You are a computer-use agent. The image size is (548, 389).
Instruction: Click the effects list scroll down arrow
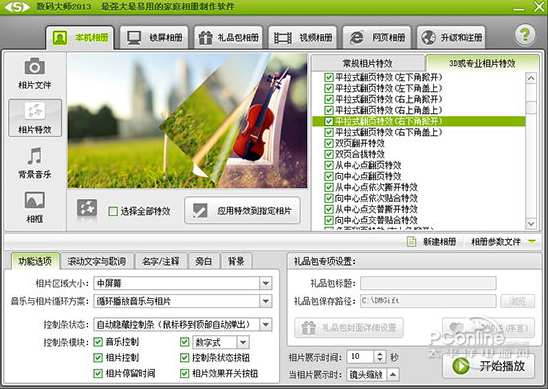(x=531, y=223)
